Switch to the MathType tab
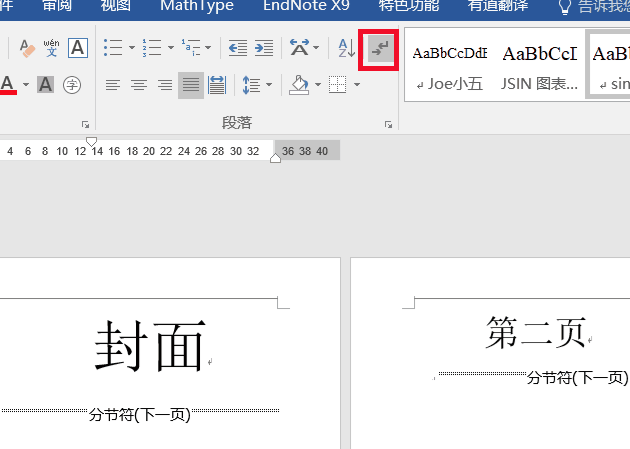The width and height of the screenshot is (630, 449). (197, 6)
